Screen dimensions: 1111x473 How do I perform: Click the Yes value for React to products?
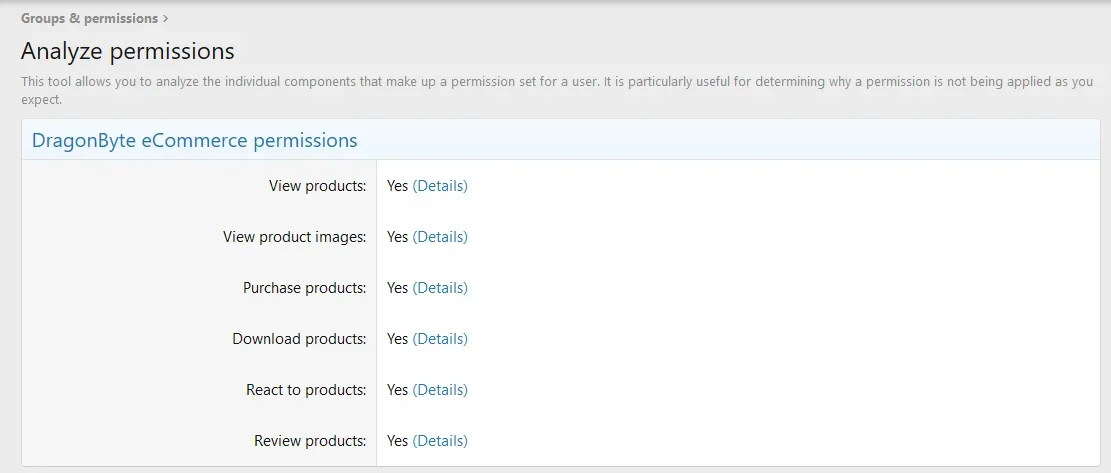(397, 389)
